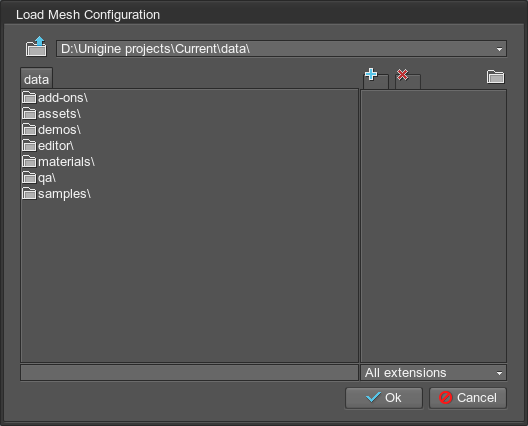528x426 pixels.
Task: Confirm with the Ok button
Action: coord(384,398)
